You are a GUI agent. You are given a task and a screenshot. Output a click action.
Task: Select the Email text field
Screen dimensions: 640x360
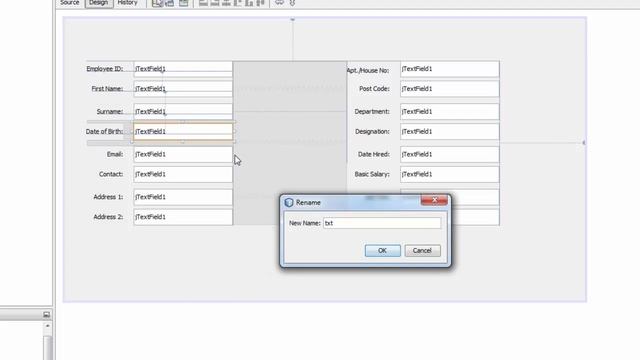[x=183, y=154]
